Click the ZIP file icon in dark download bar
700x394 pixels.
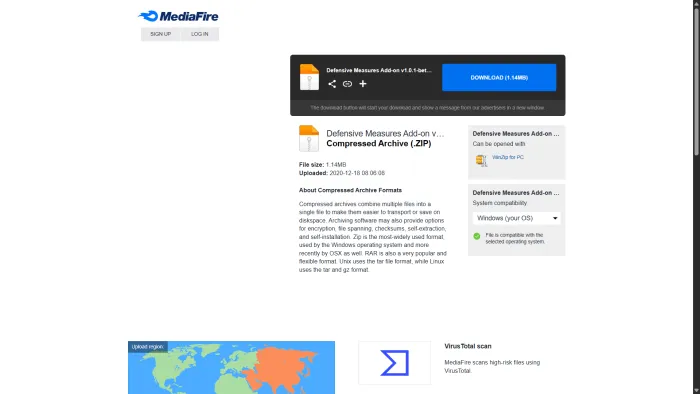309,77
